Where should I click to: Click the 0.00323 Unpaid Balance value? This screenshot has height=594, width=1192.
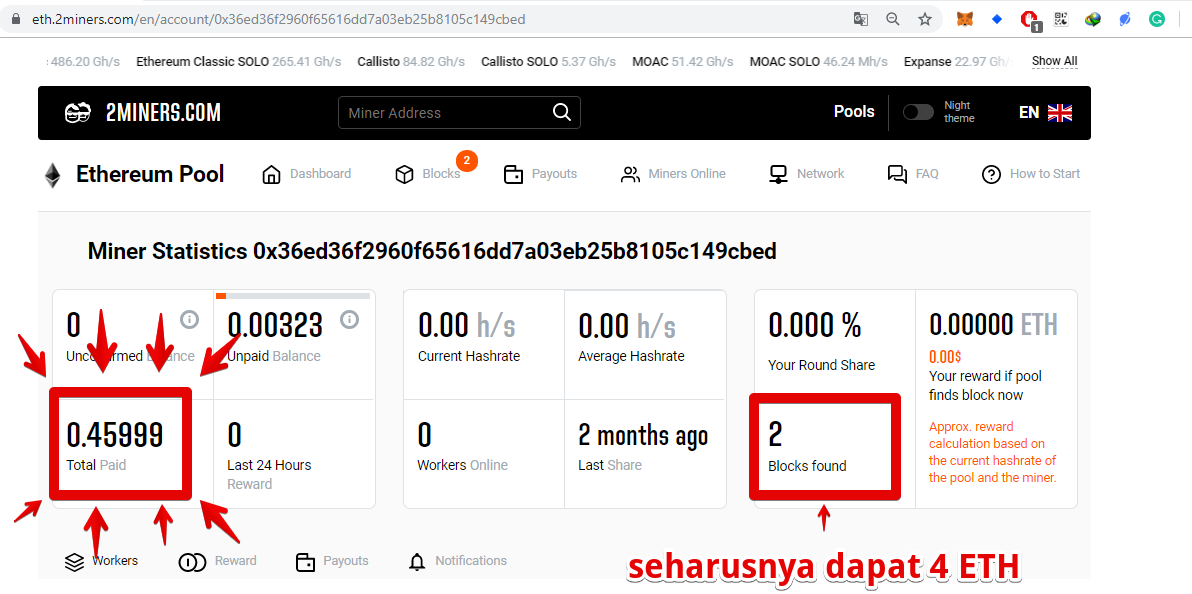point(275,326)
